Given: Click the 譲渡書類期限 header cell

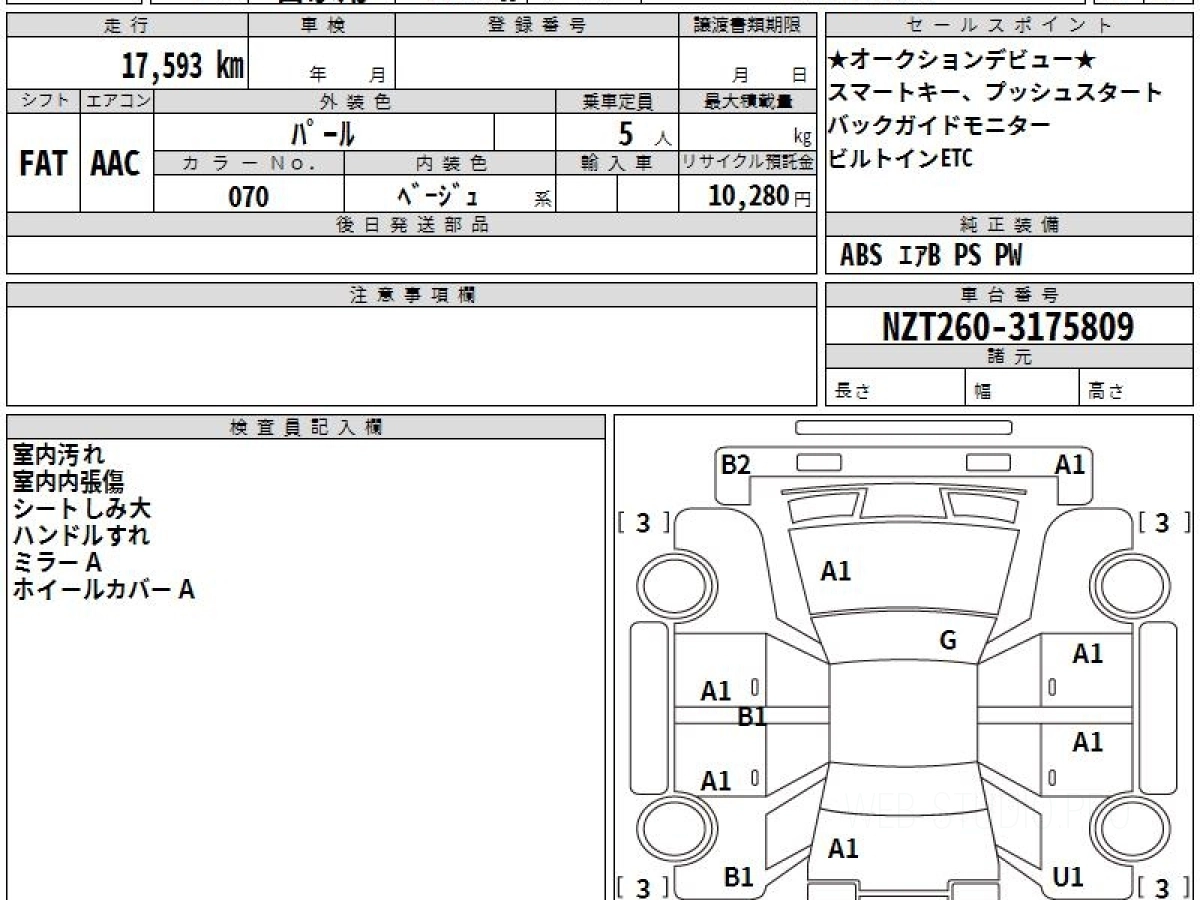Looking at the screenshot, I should (x=748, y=25).
